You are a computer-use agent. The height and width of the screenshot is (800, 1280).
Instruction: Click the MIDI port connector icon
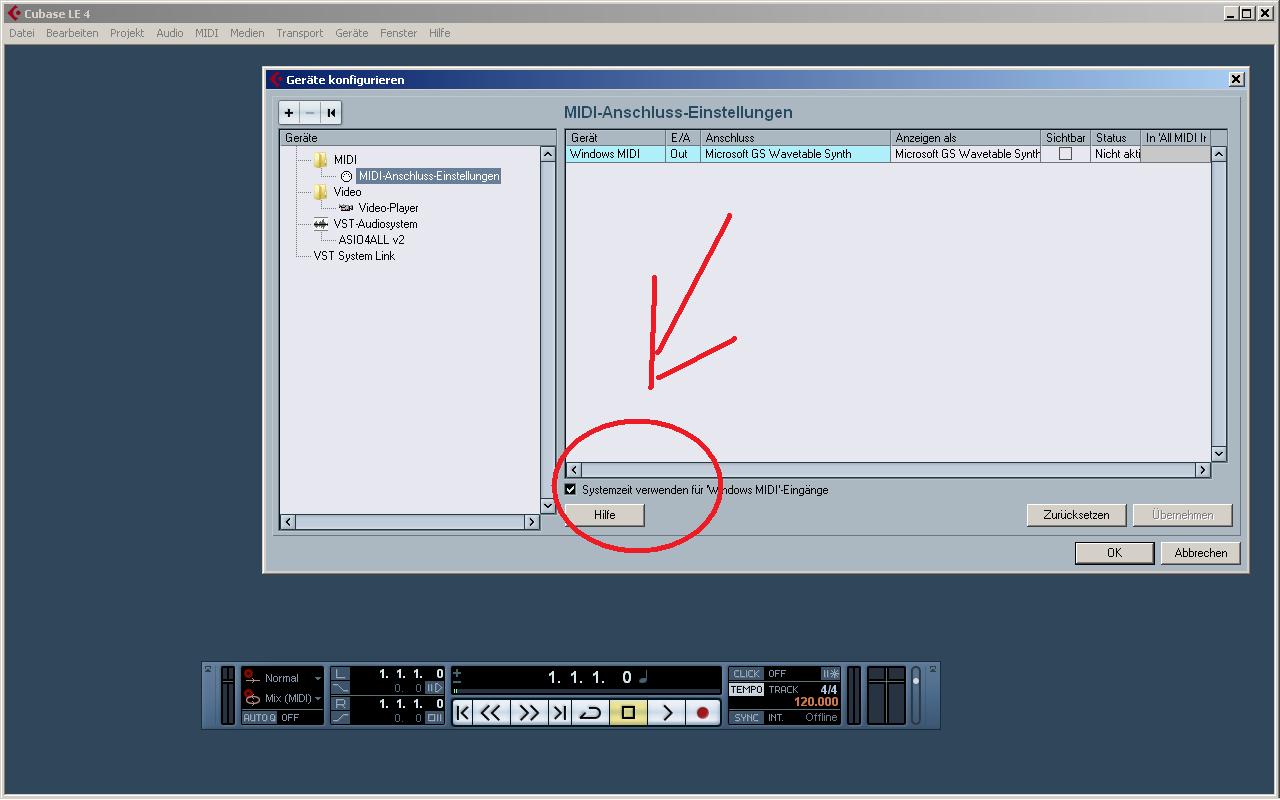pyautogui.click(x=346, y=176)
